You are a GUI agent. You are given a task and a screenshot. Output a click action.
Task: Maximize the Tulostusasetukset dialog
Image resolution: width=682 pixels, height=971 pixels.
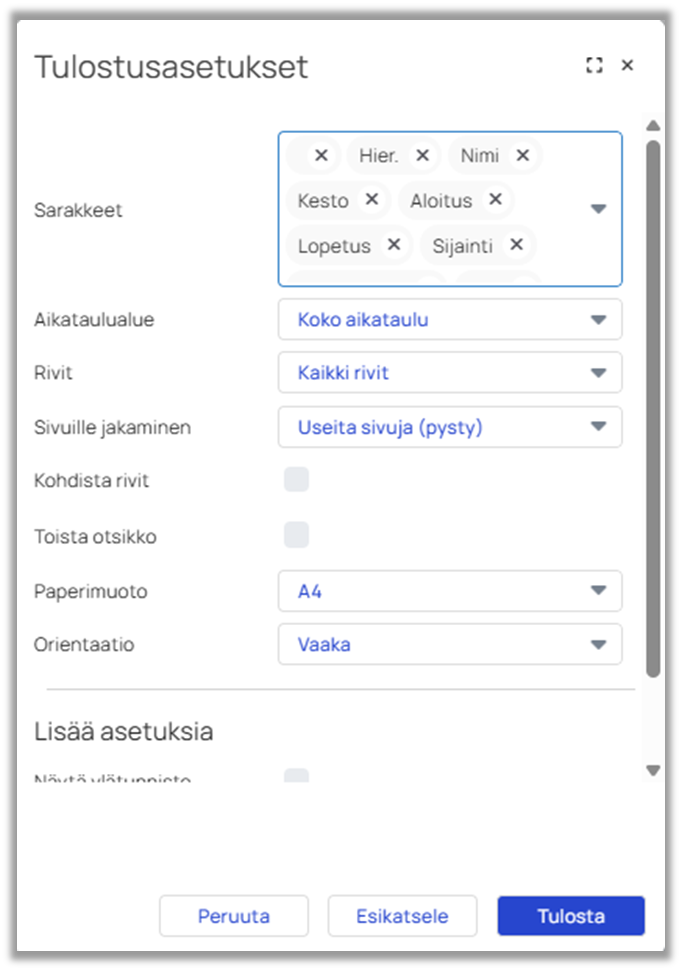(x=594, y=65)
